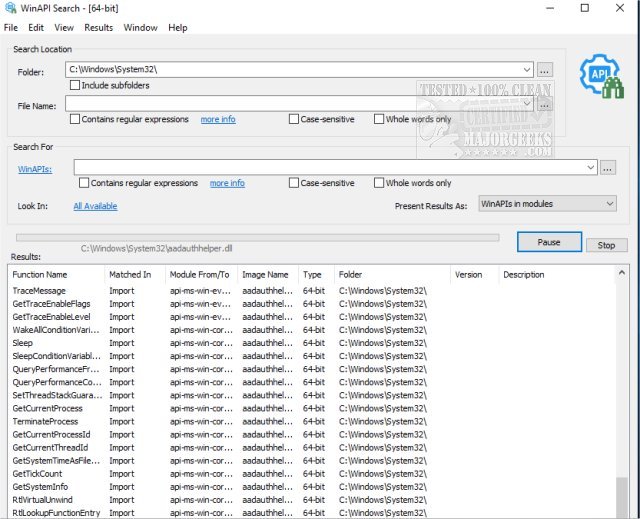Viewport: 640px width, 519px height.
Task: Open the All Available link
Action: coord(95,206)
